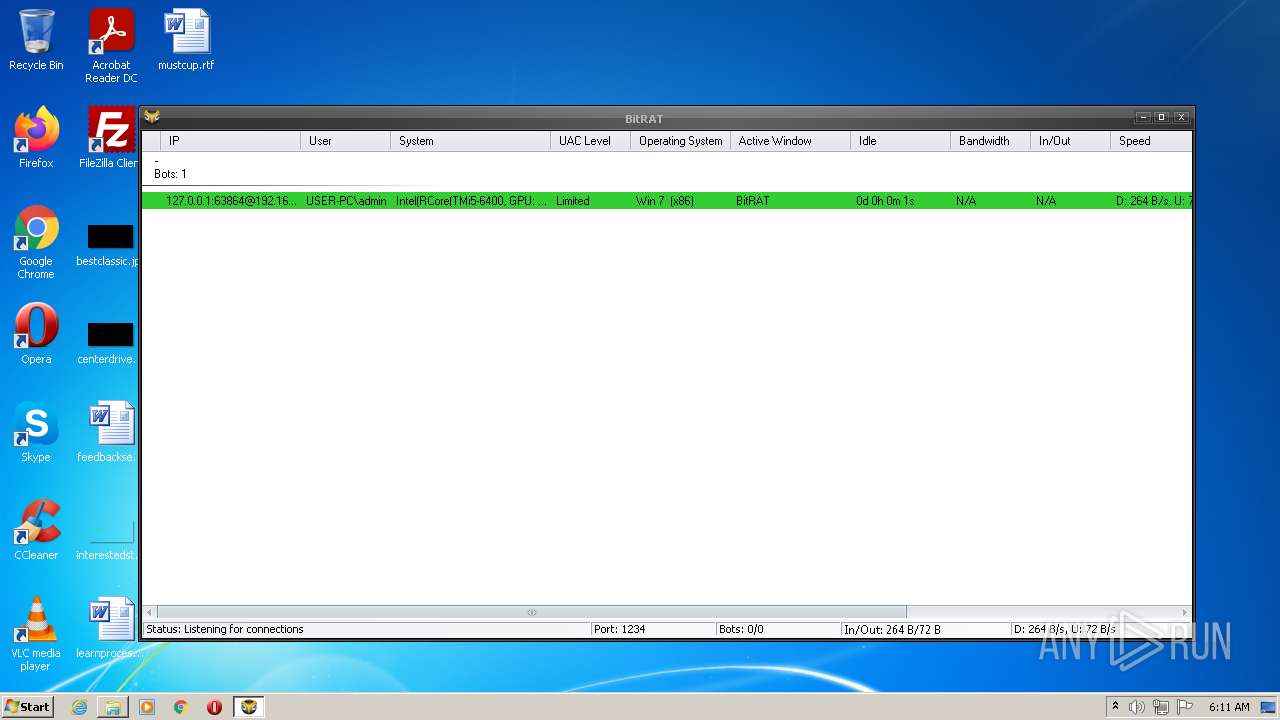Maximize the BitRAT window

coord(1162,117)
